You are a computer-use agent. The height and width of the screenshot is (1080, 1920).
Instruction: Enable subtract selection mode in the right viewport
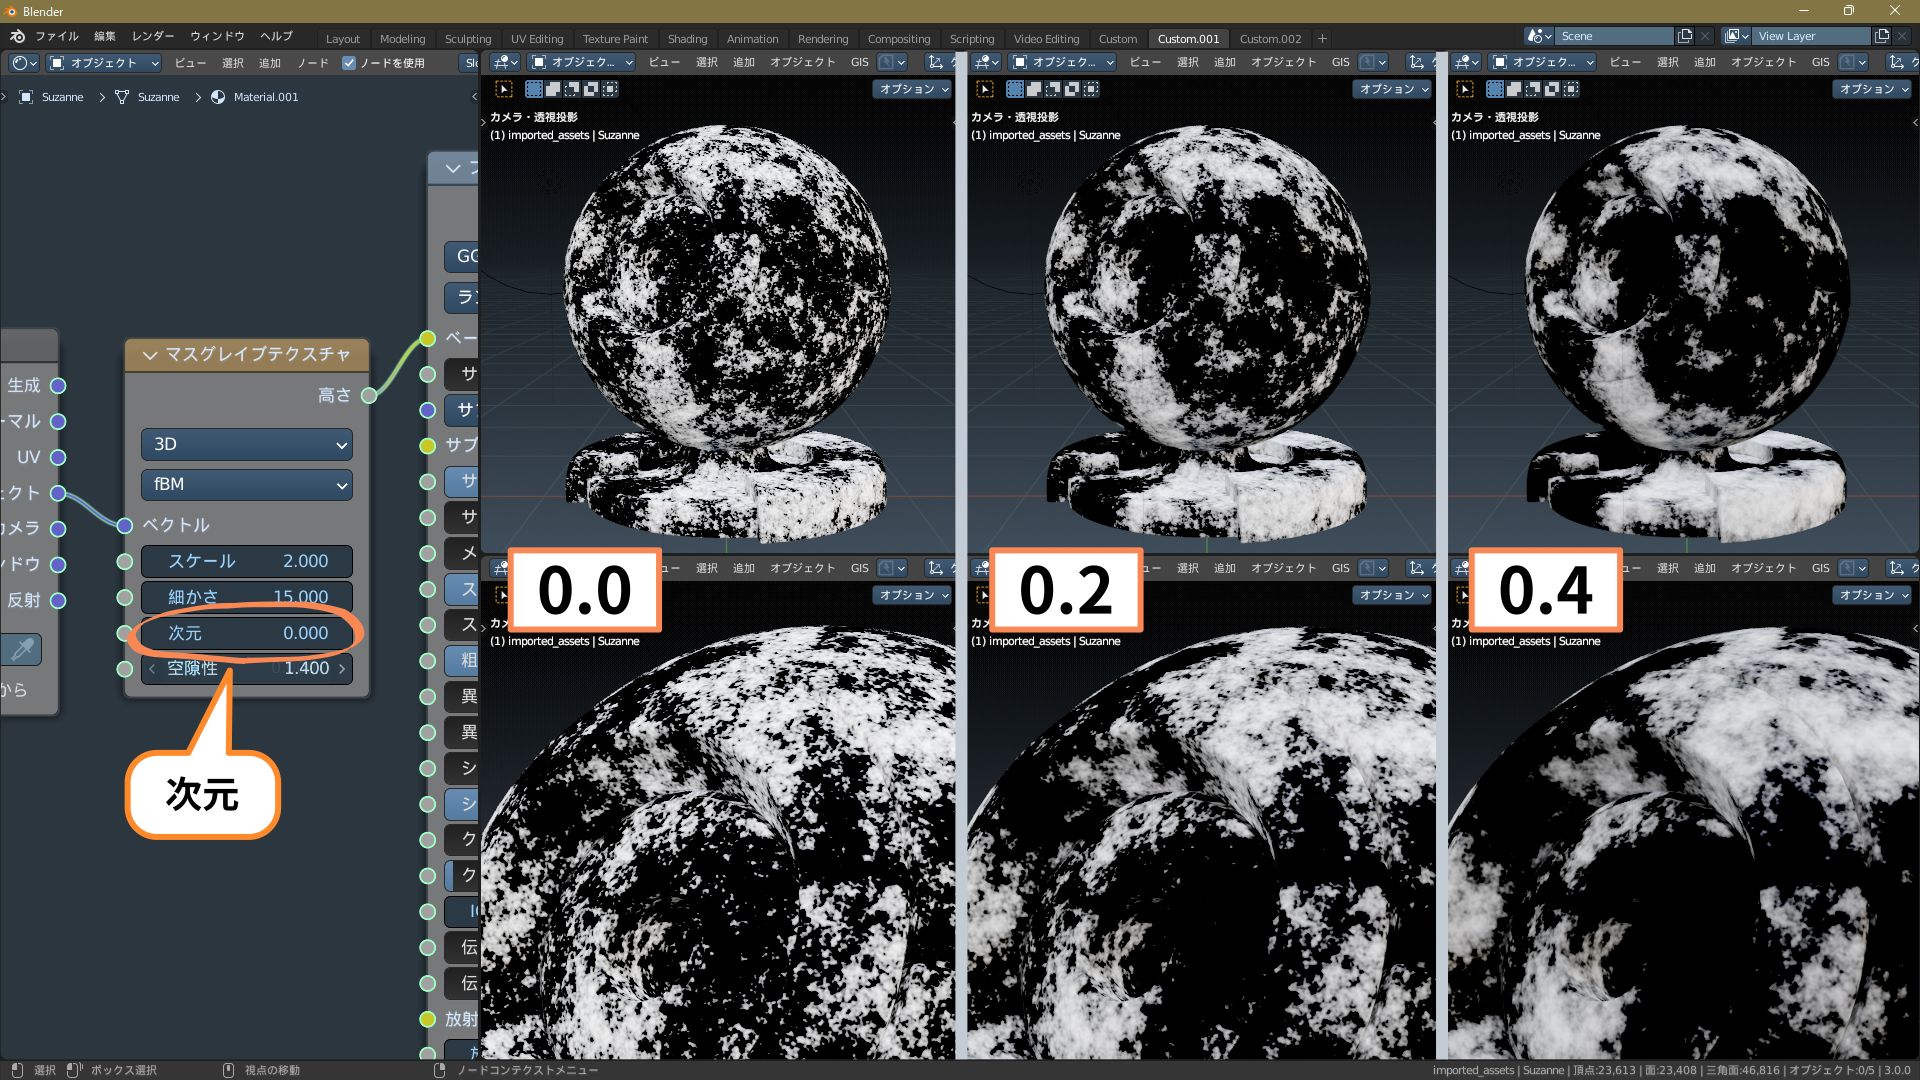point(1533,89)
